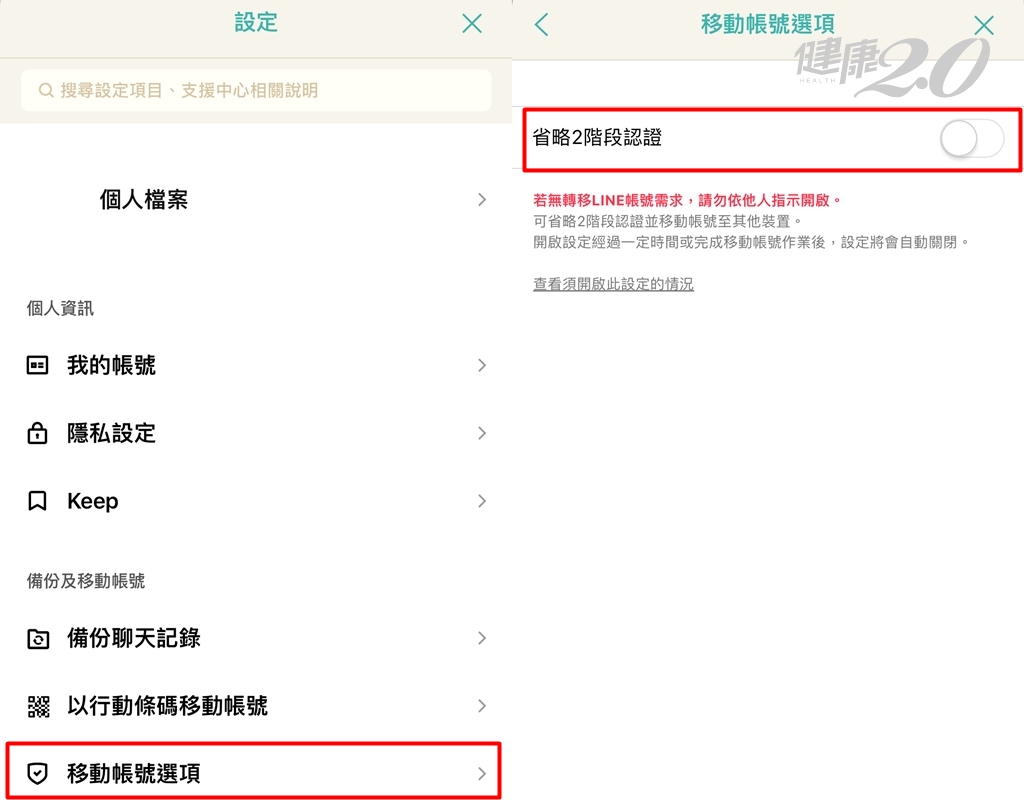
Task: Close the 設定 screen with the X
Action: [x=472, y=24]
